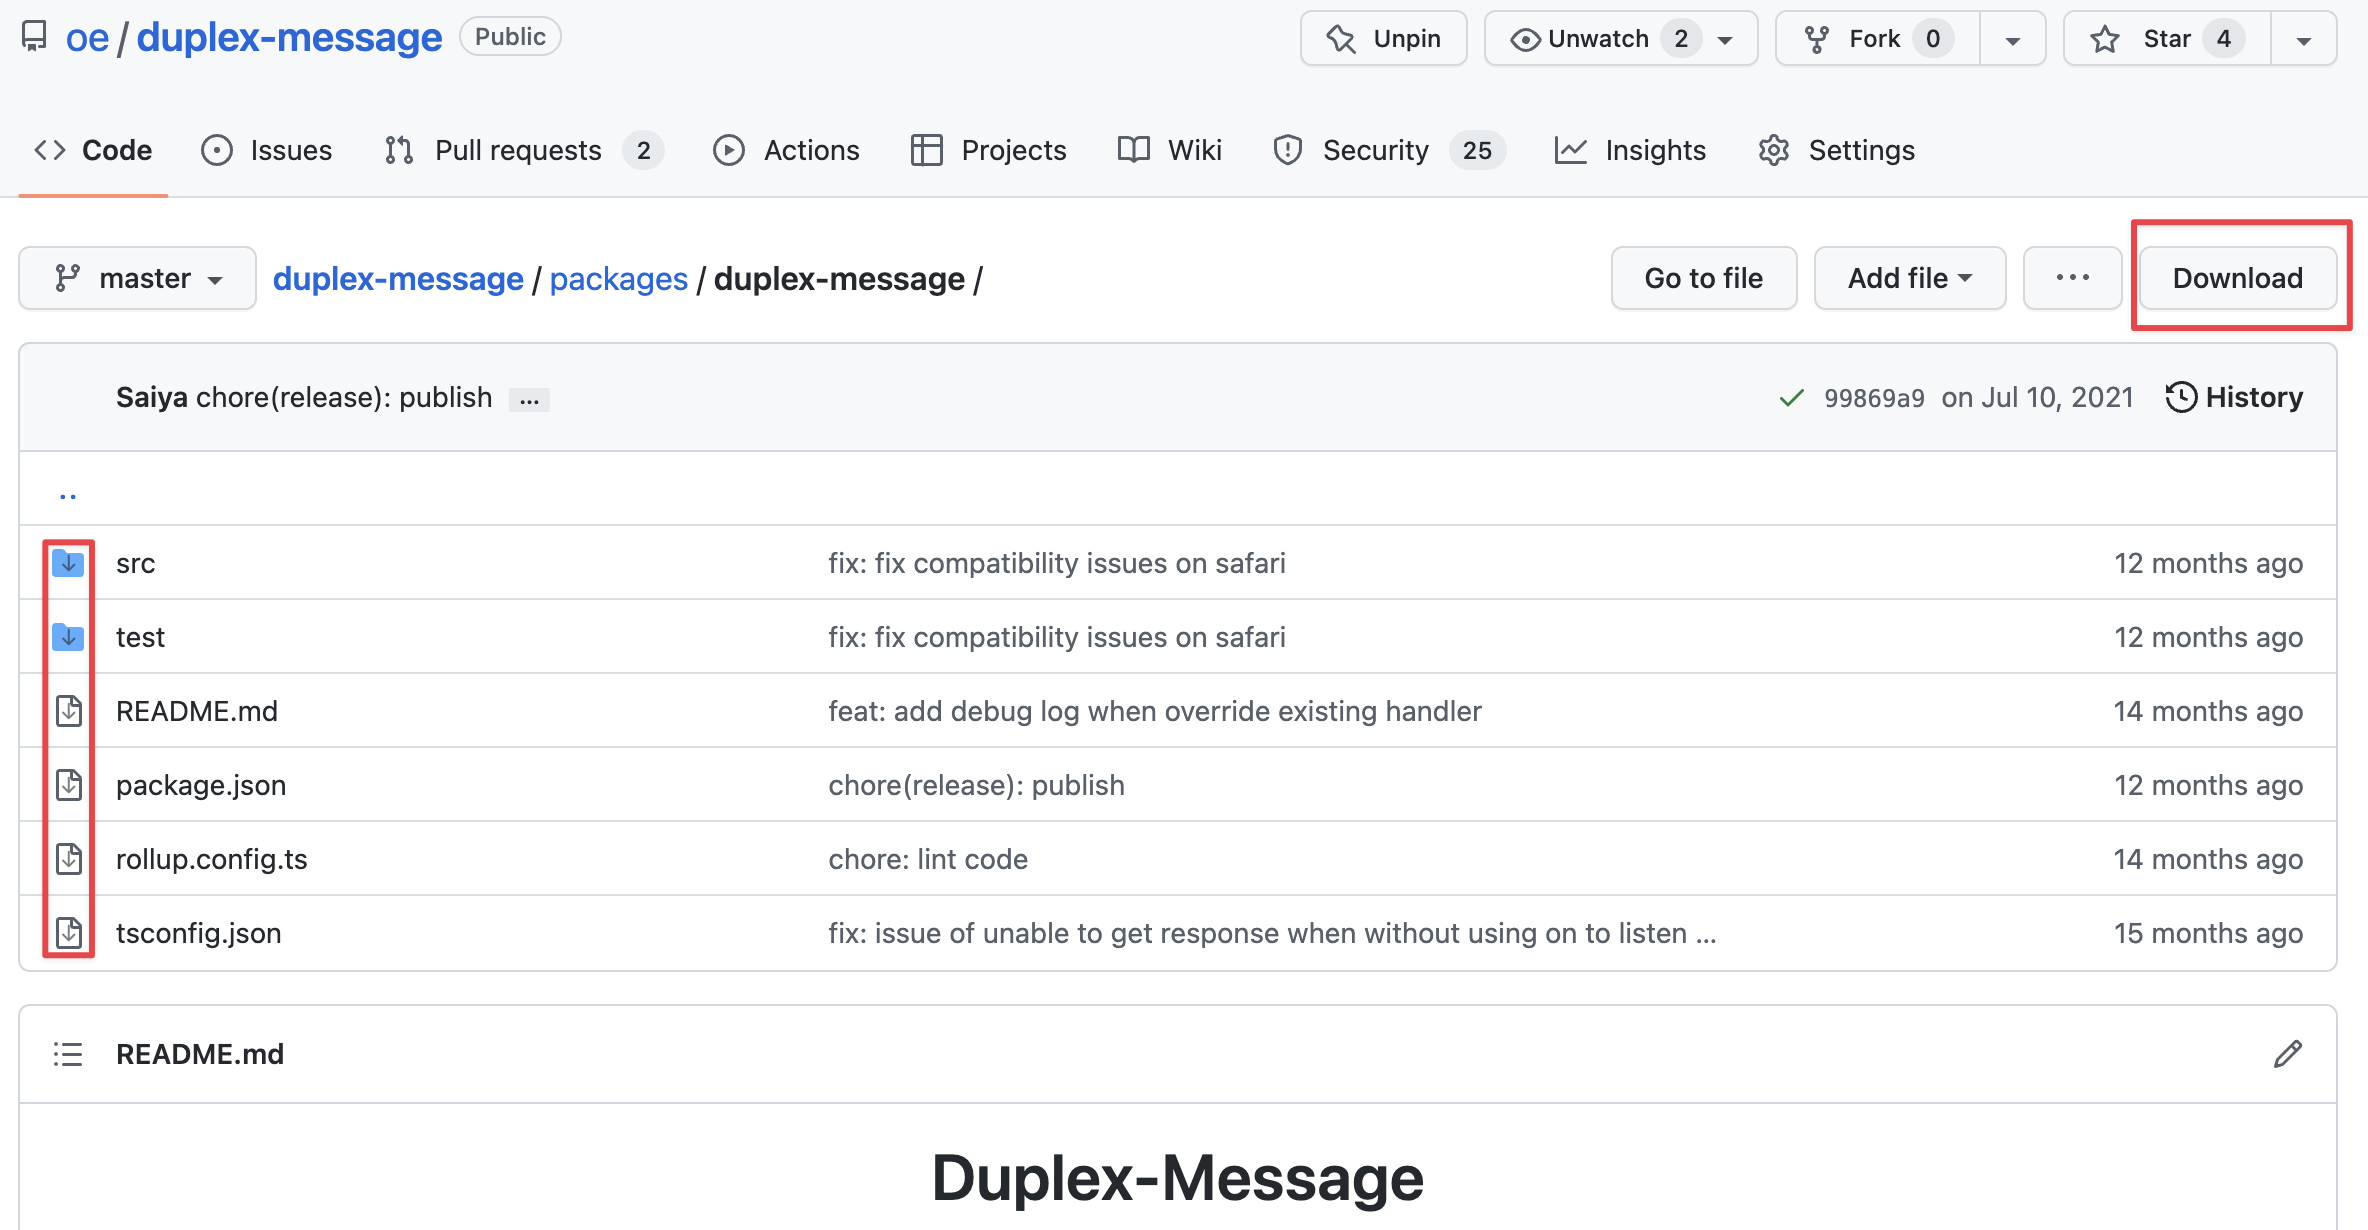Click tsconfig.json file download icon
The width and height of the screenshot is (2368, 1230).
click(x=68, y=933)
